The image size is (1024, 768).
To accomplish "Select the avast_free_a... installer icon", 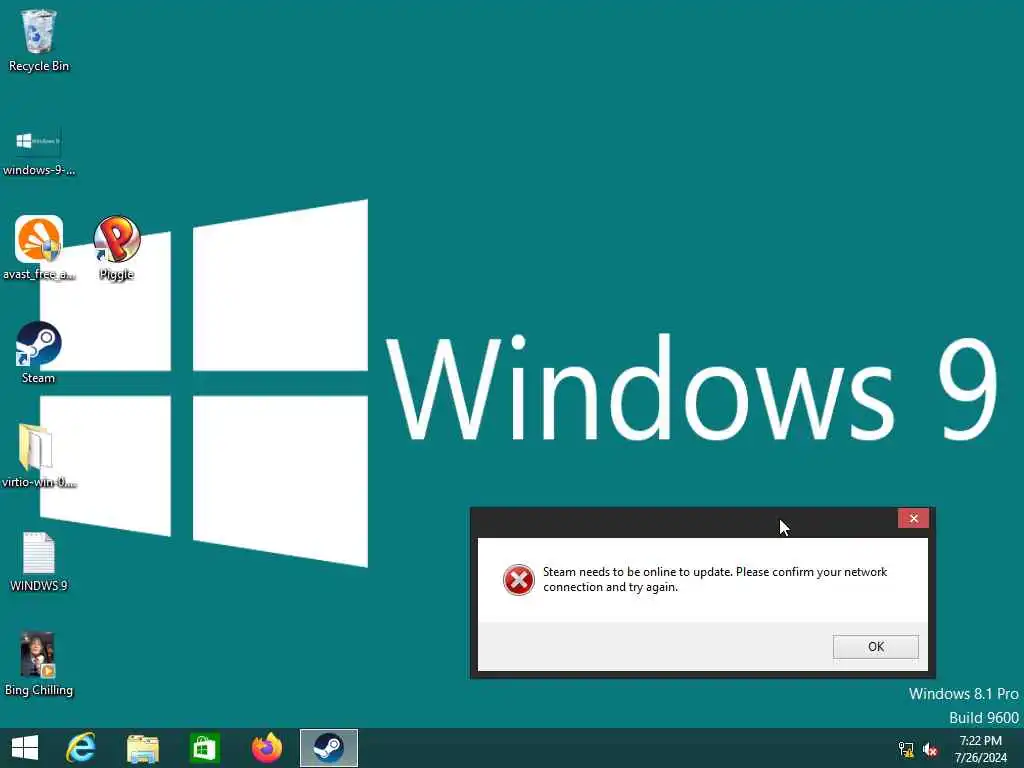I will click(x=39, y=248).
